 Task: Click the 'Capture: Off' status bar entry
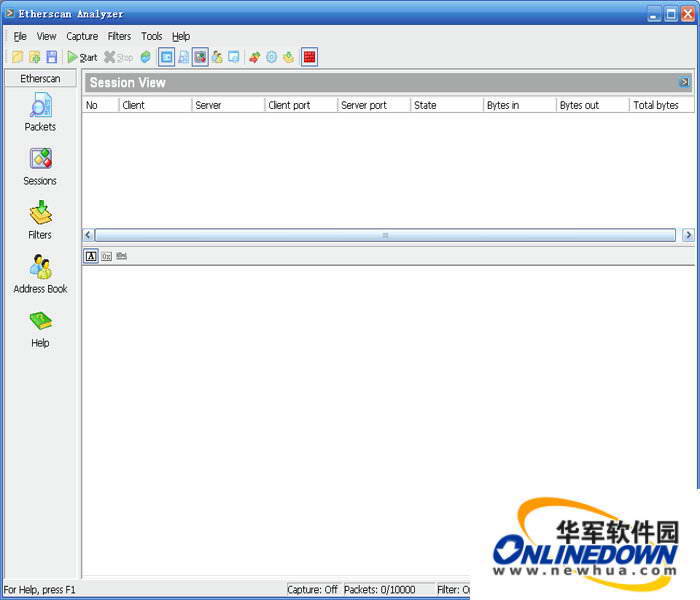[x=312, y=590]
